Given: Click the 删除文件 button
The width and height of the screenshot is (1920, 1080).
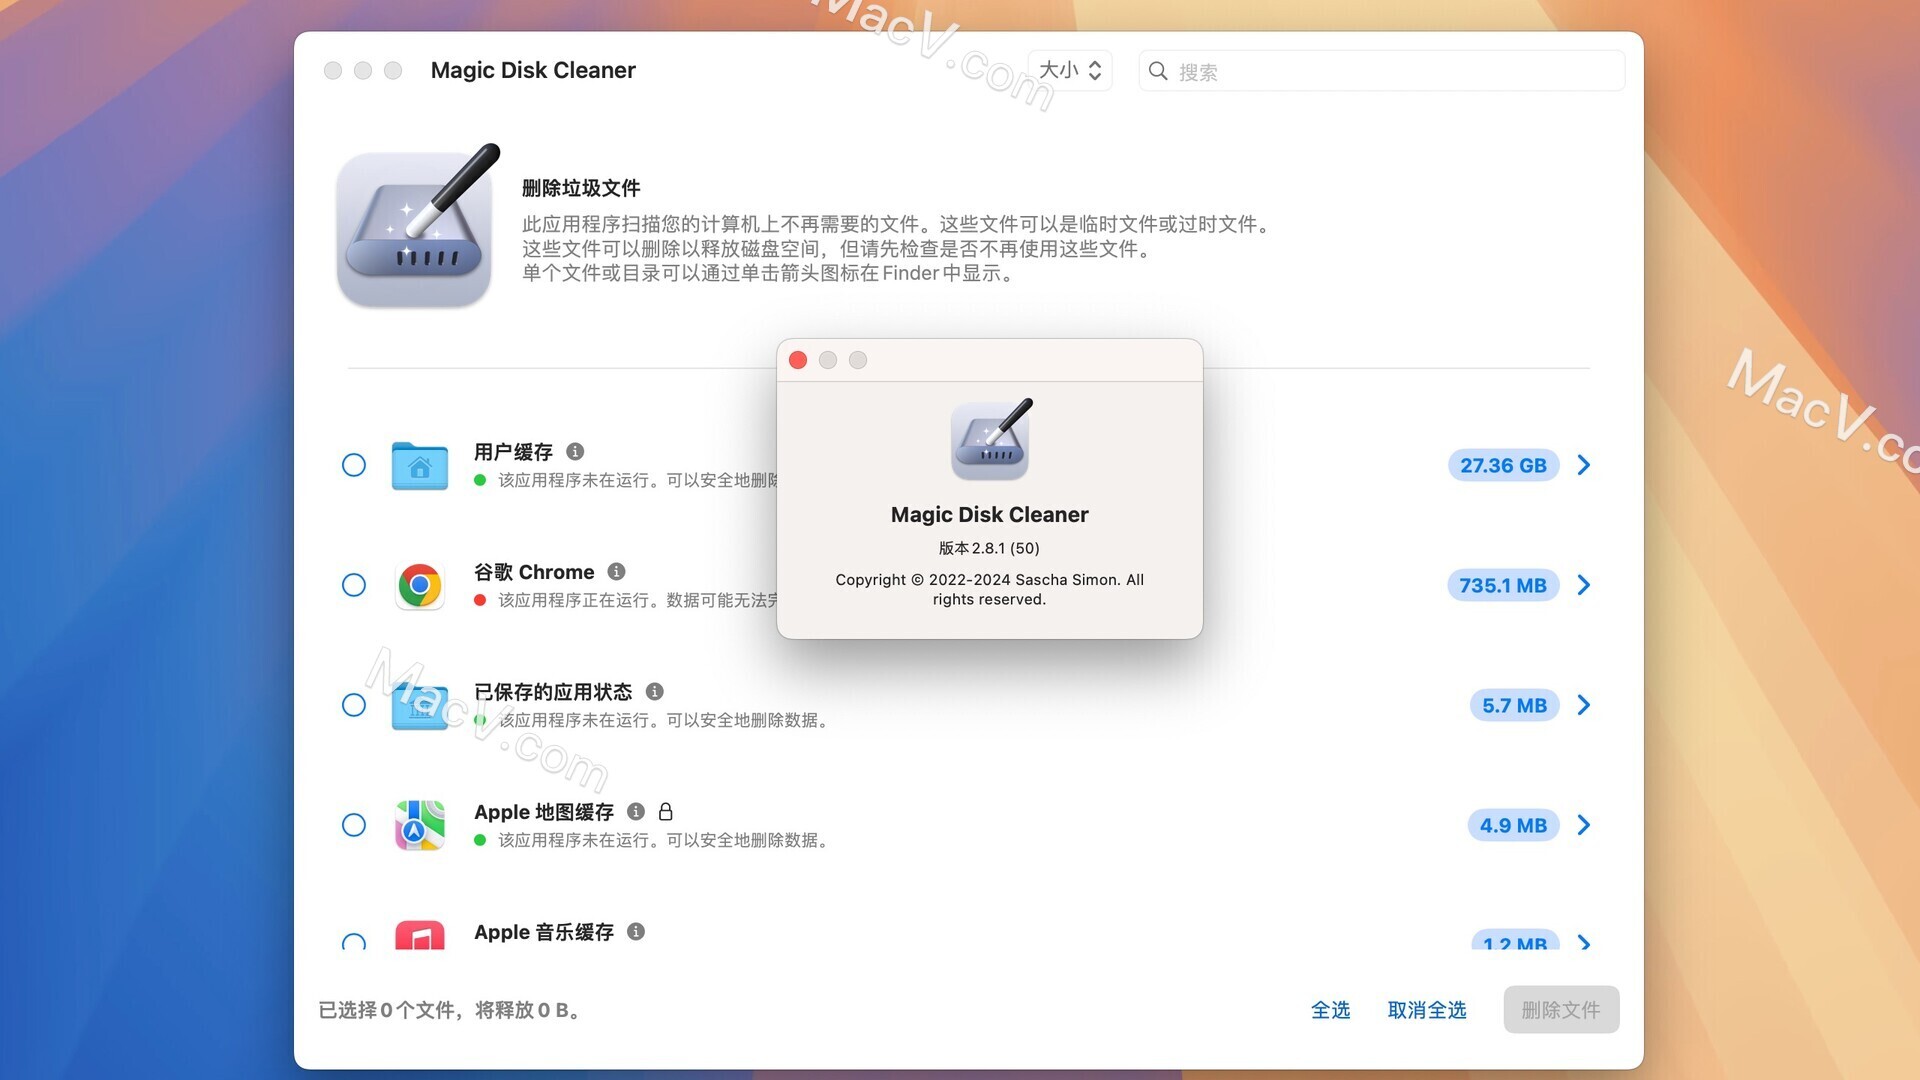Looking at the screenshot, I should 1561,1010.
